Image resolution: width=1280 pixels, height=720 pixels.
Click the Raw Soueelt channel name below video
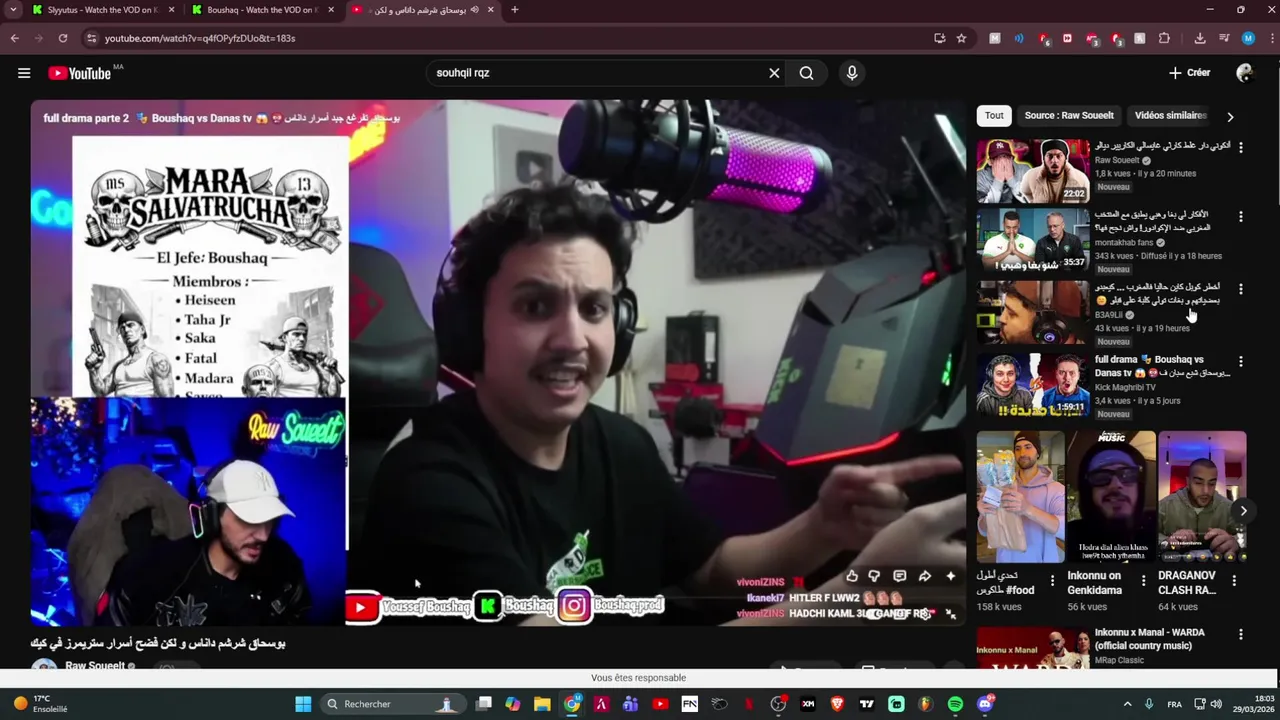95,666
